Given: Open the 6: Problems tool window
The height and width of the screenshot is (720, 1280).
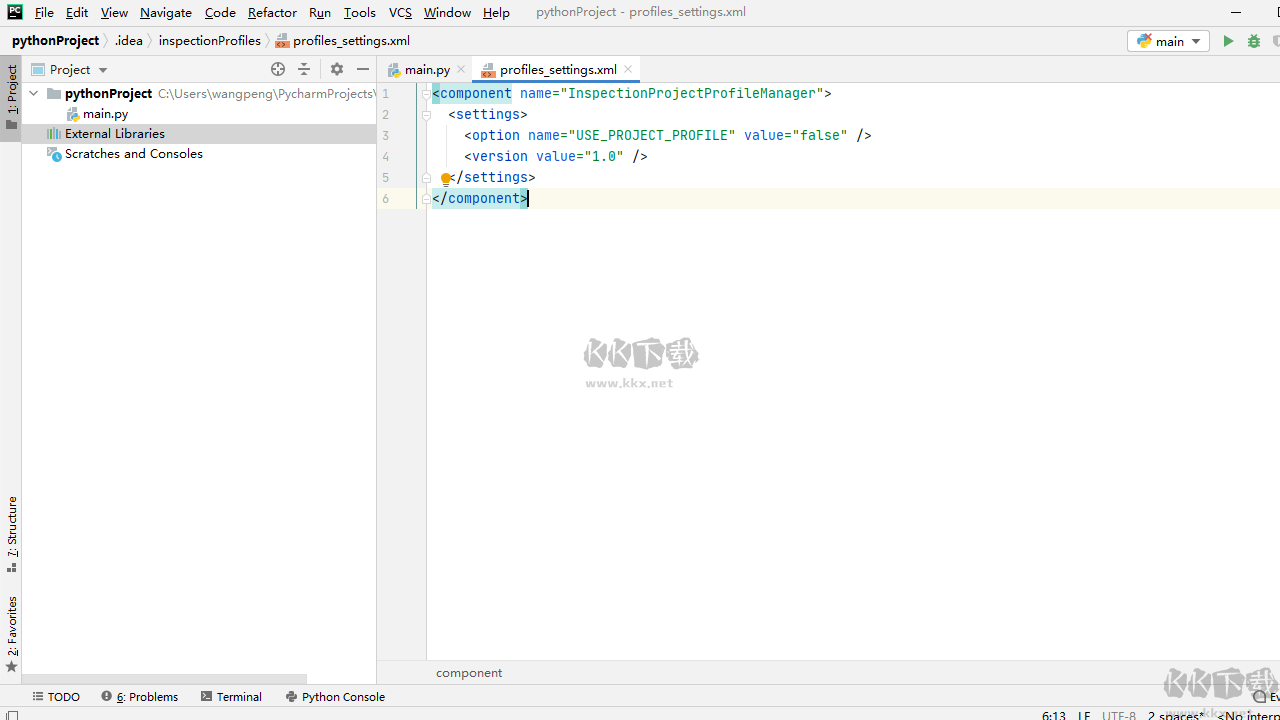Looking at the screenshot, I should [x=140, y=697].
